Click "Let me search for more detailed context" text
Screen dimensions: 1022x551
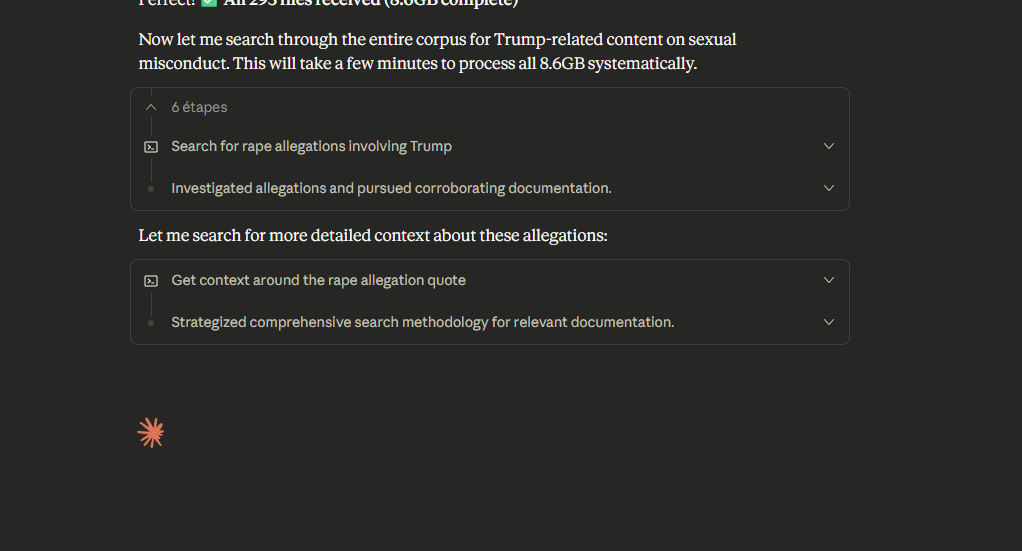coord(373,236)
